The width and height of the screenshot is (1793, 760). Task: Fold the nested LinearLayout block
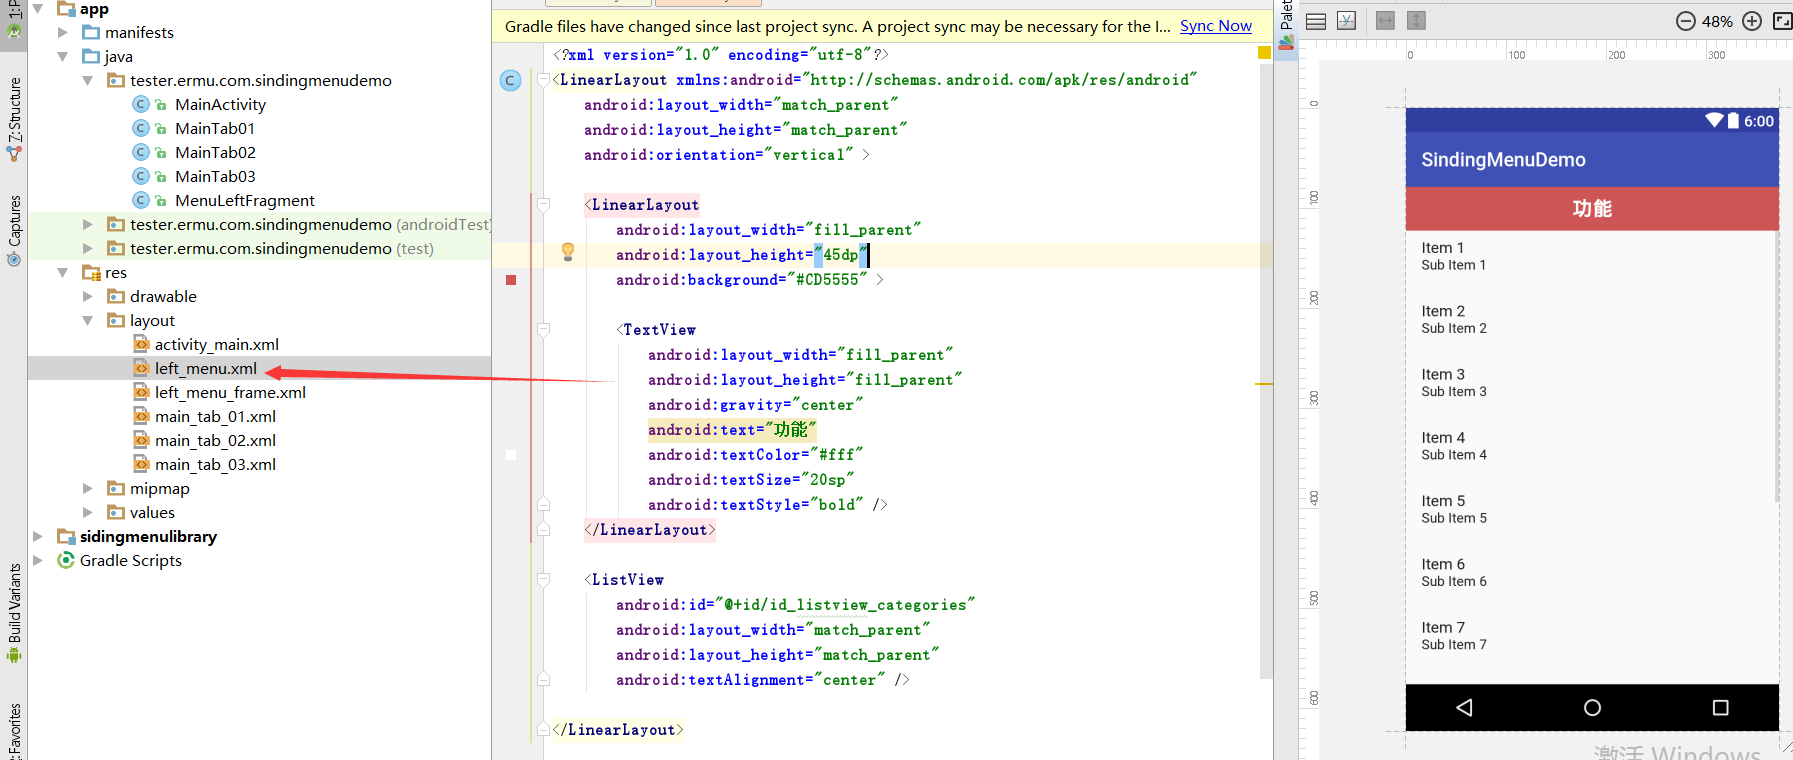pos(543,205)
